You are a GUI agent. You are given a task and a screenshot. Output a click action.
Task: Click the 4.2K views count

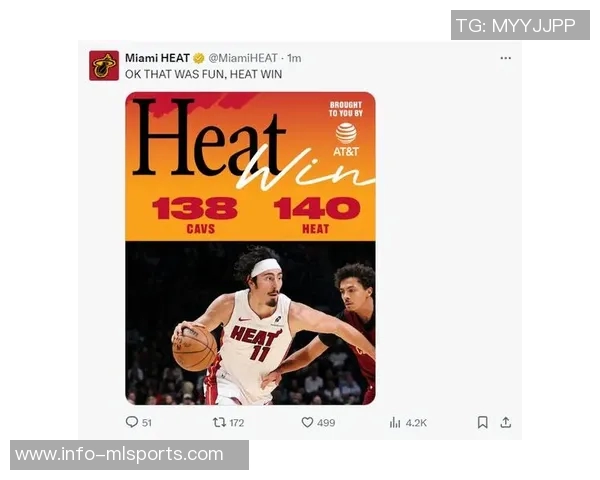click(x=416, y=423)
